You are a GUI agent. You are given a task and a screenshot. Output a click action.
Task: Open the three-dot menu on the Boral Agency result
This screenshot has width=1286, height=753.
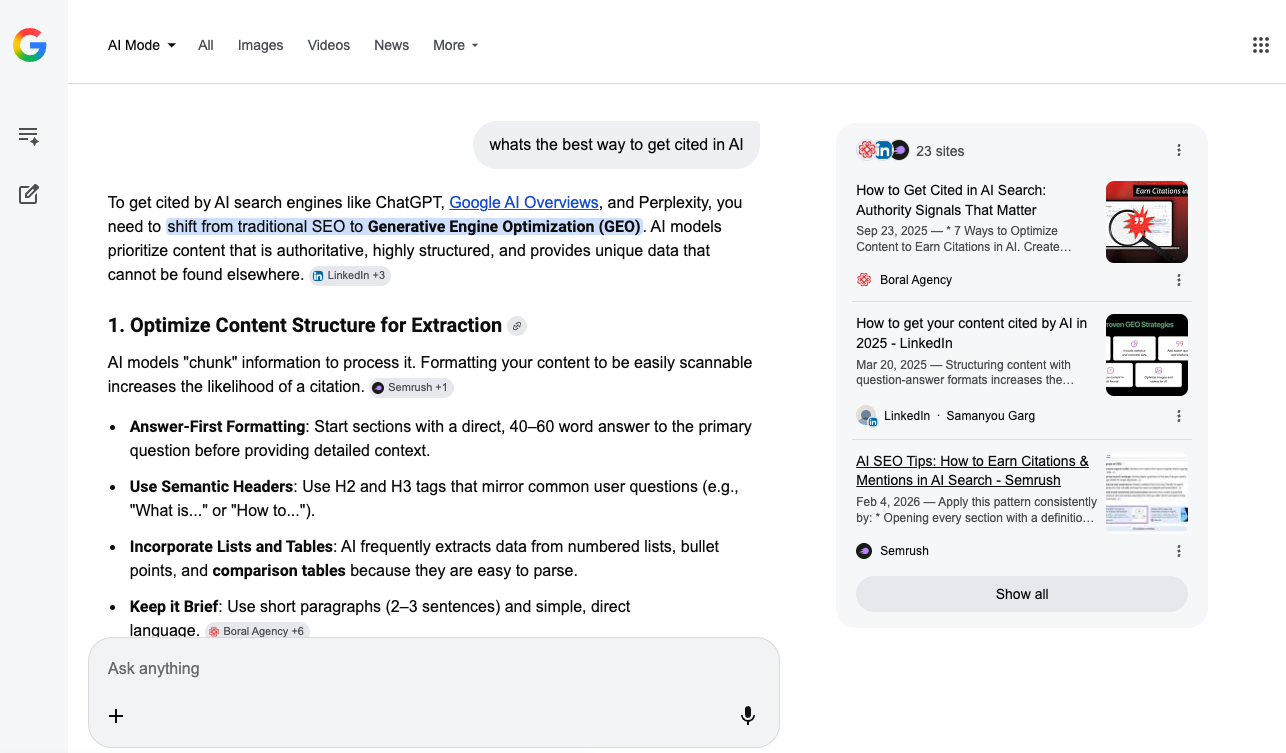pos(1179,280)
